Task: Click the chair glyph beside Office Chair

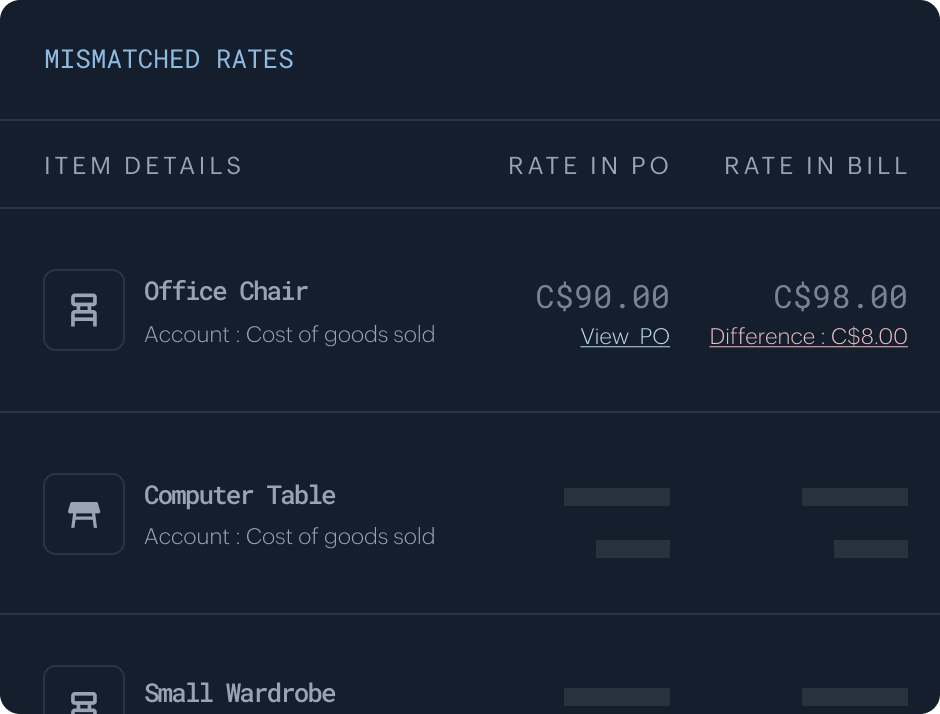Action: pyautogui.click(x=84, y=310)
